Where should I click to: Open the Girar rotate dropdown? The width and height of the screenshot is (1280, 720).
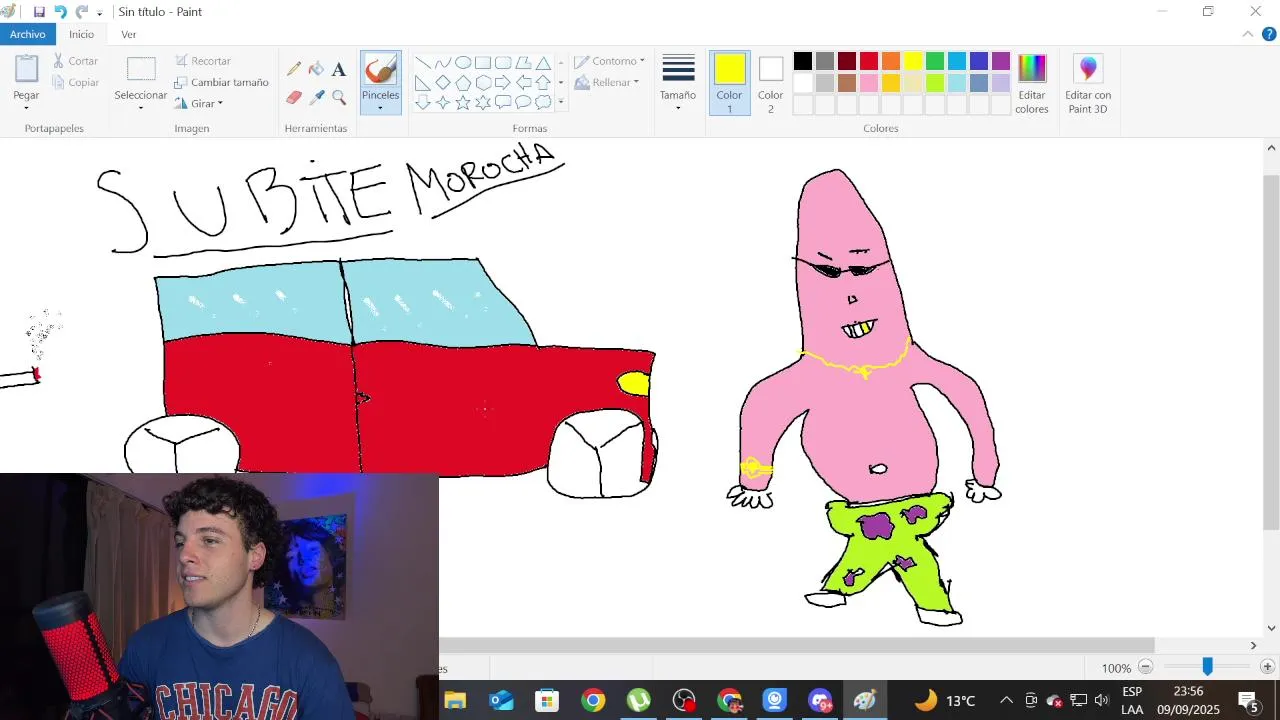[x=198, y=104]
